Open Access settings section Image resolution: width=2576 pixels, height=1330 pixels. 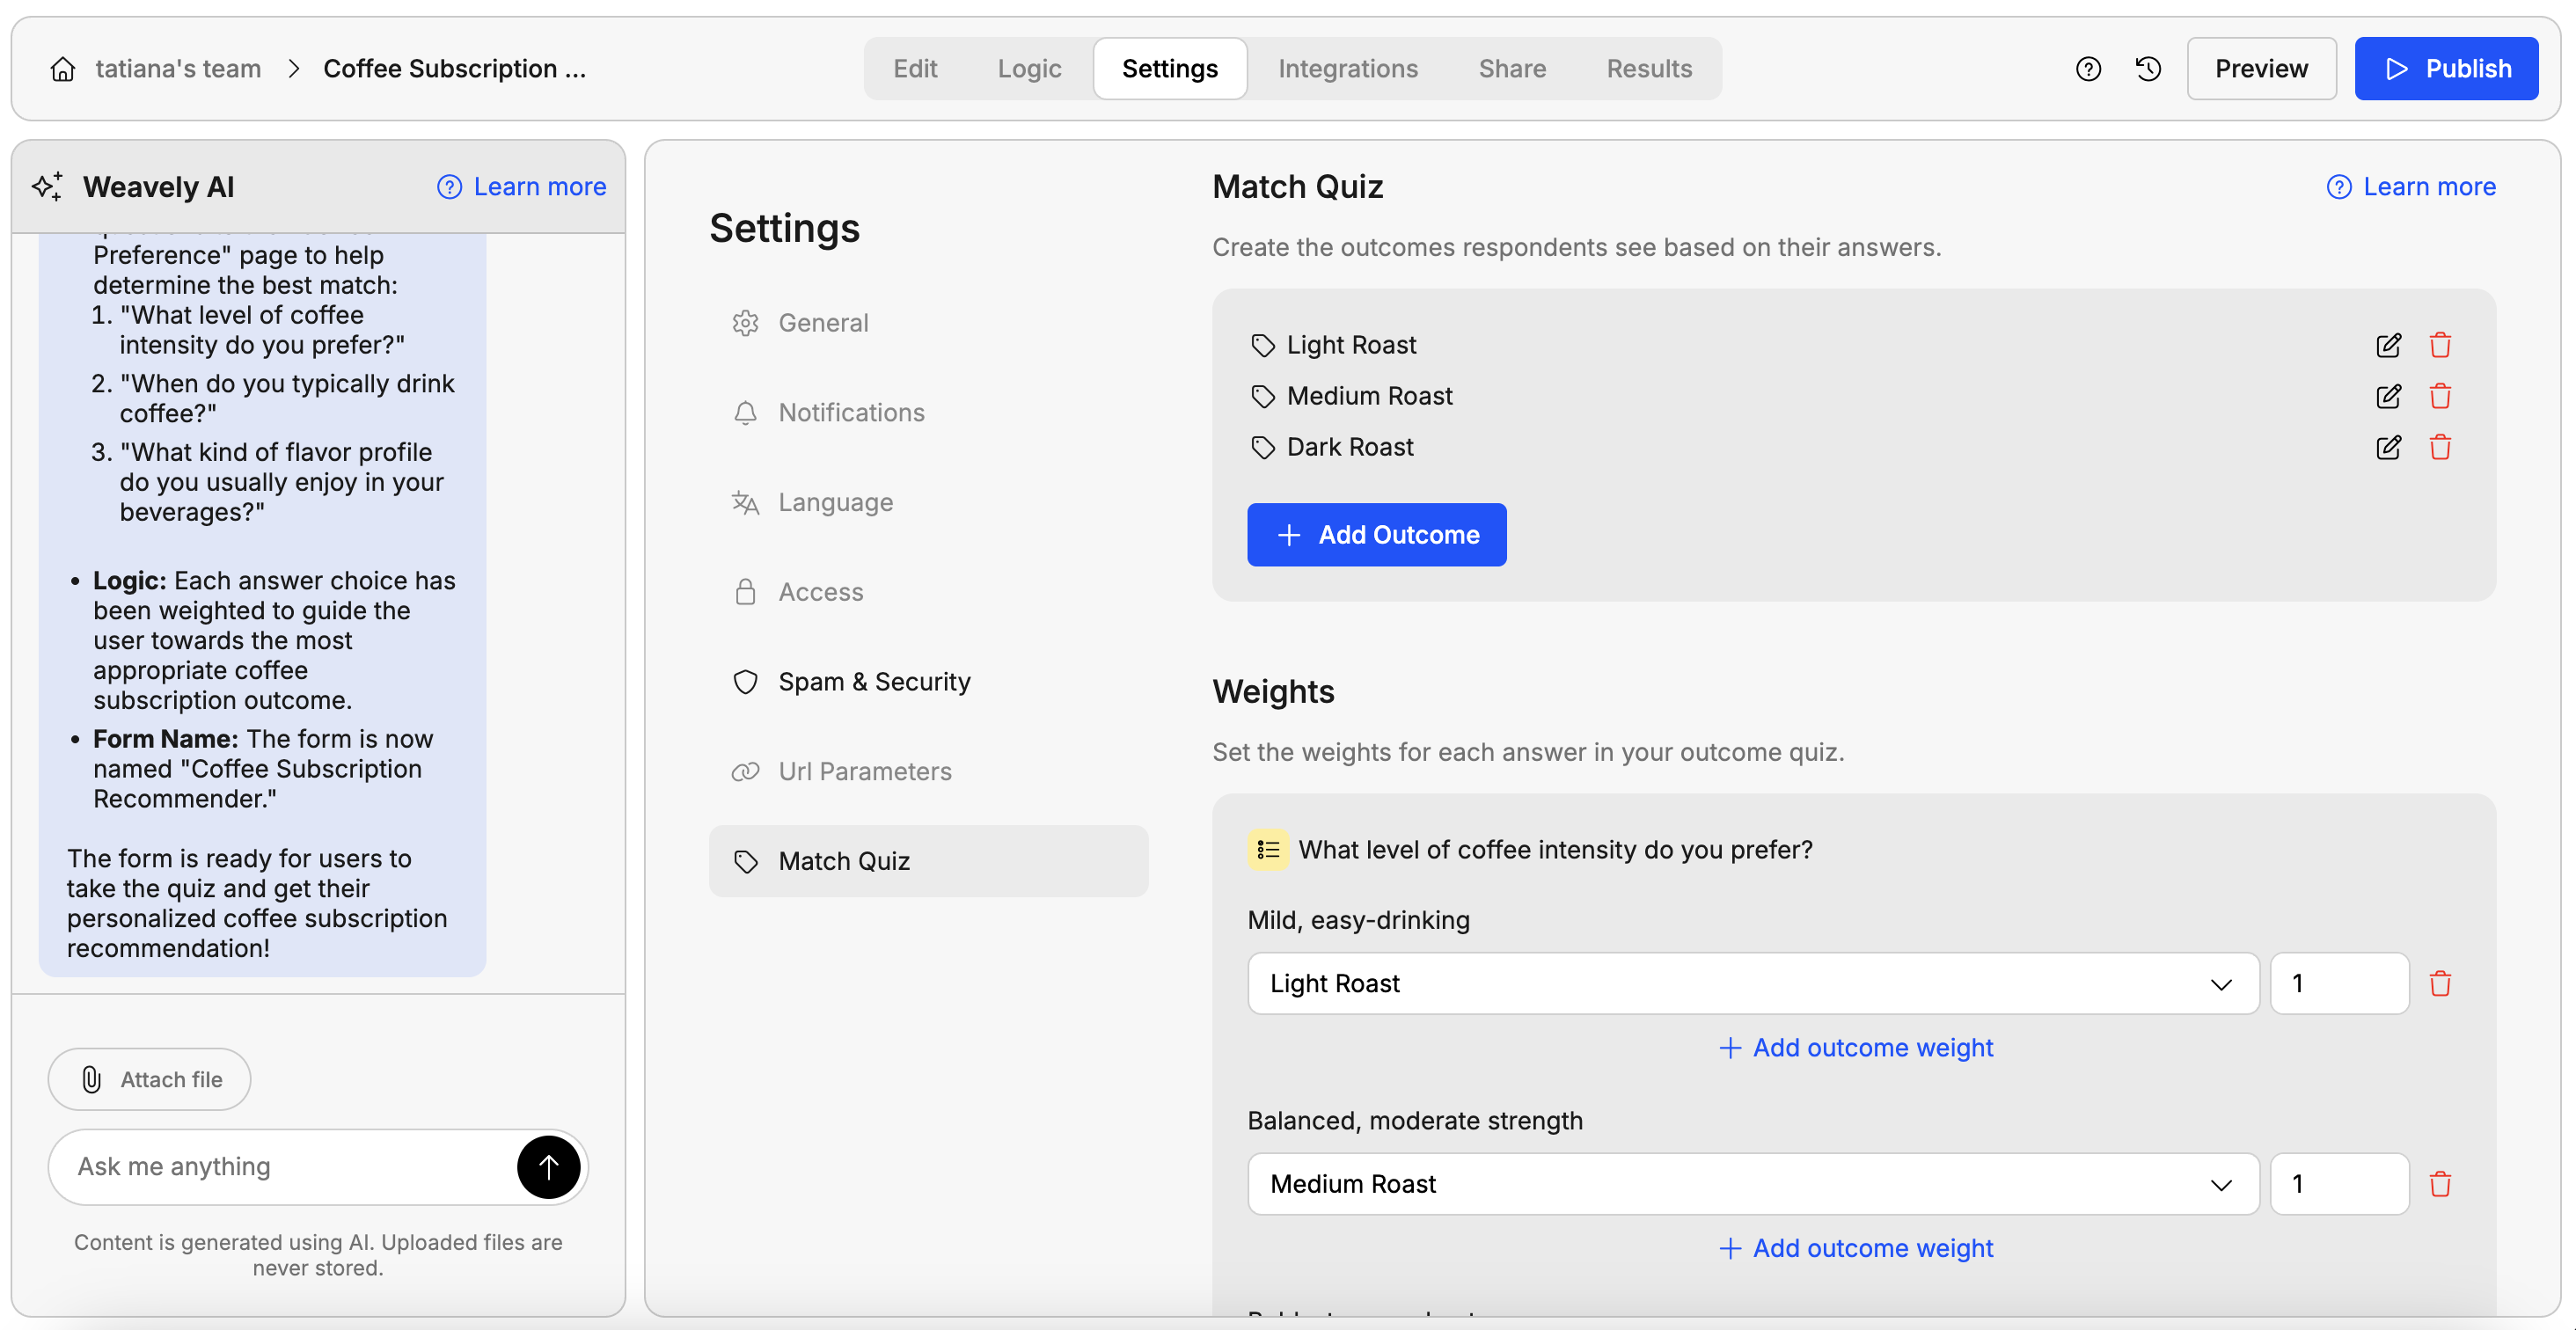(x=928, y=592)
